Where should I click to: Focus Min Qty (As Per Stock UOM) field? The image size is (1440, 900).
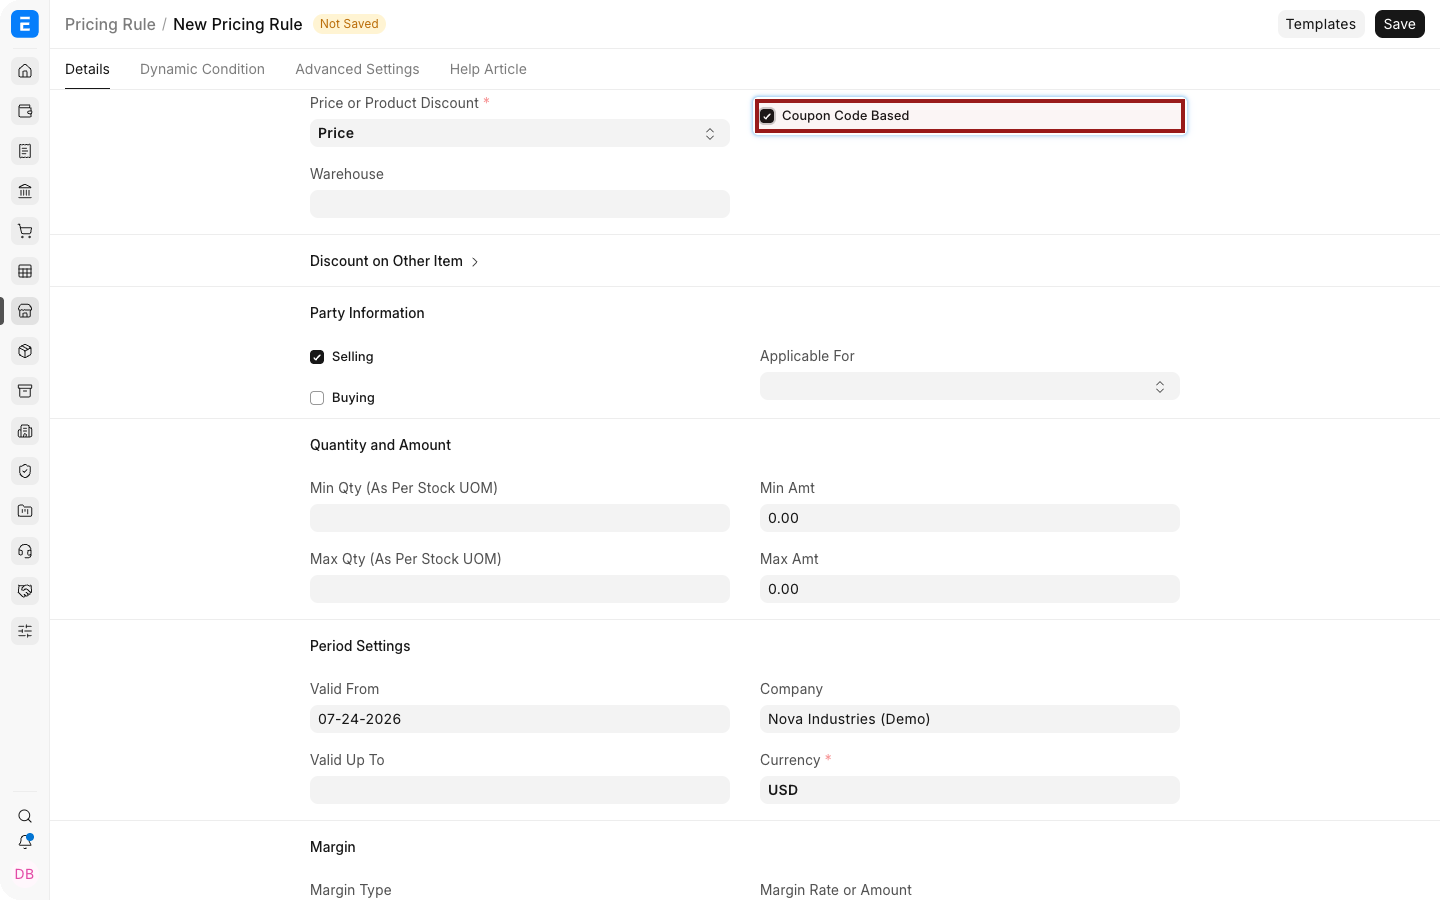tap(520, 518)
